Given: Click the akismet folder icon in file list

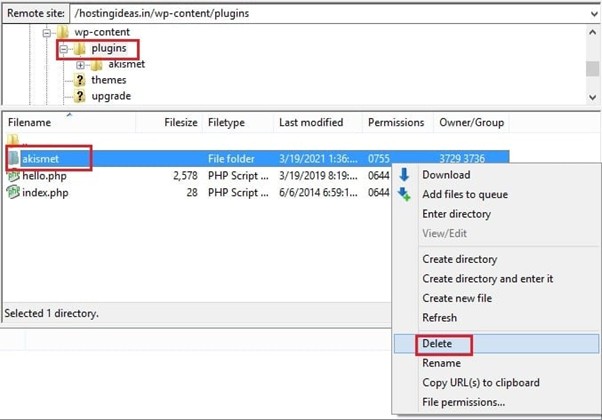Looking at the screenshot, I should click(13, 158).
